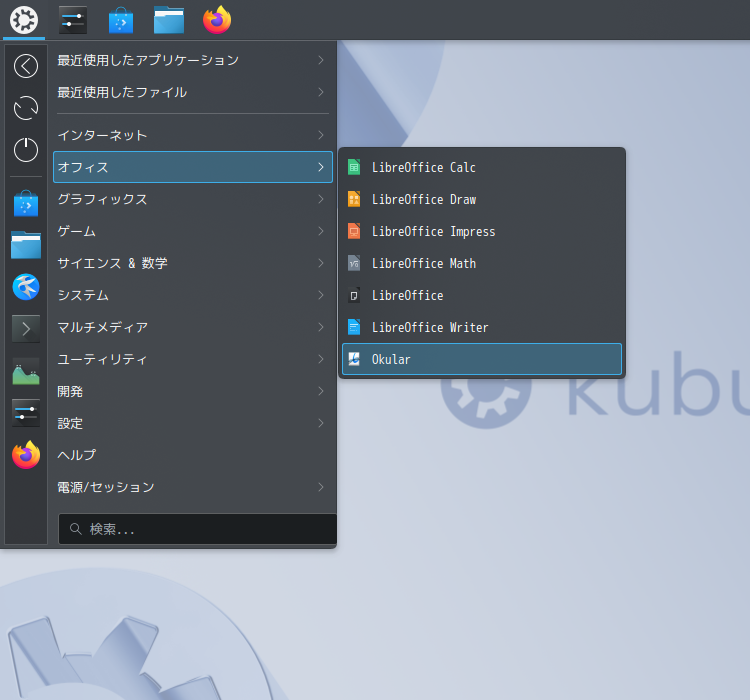
Task: Click the Okular application icon
Action: [x=354, y=359]
